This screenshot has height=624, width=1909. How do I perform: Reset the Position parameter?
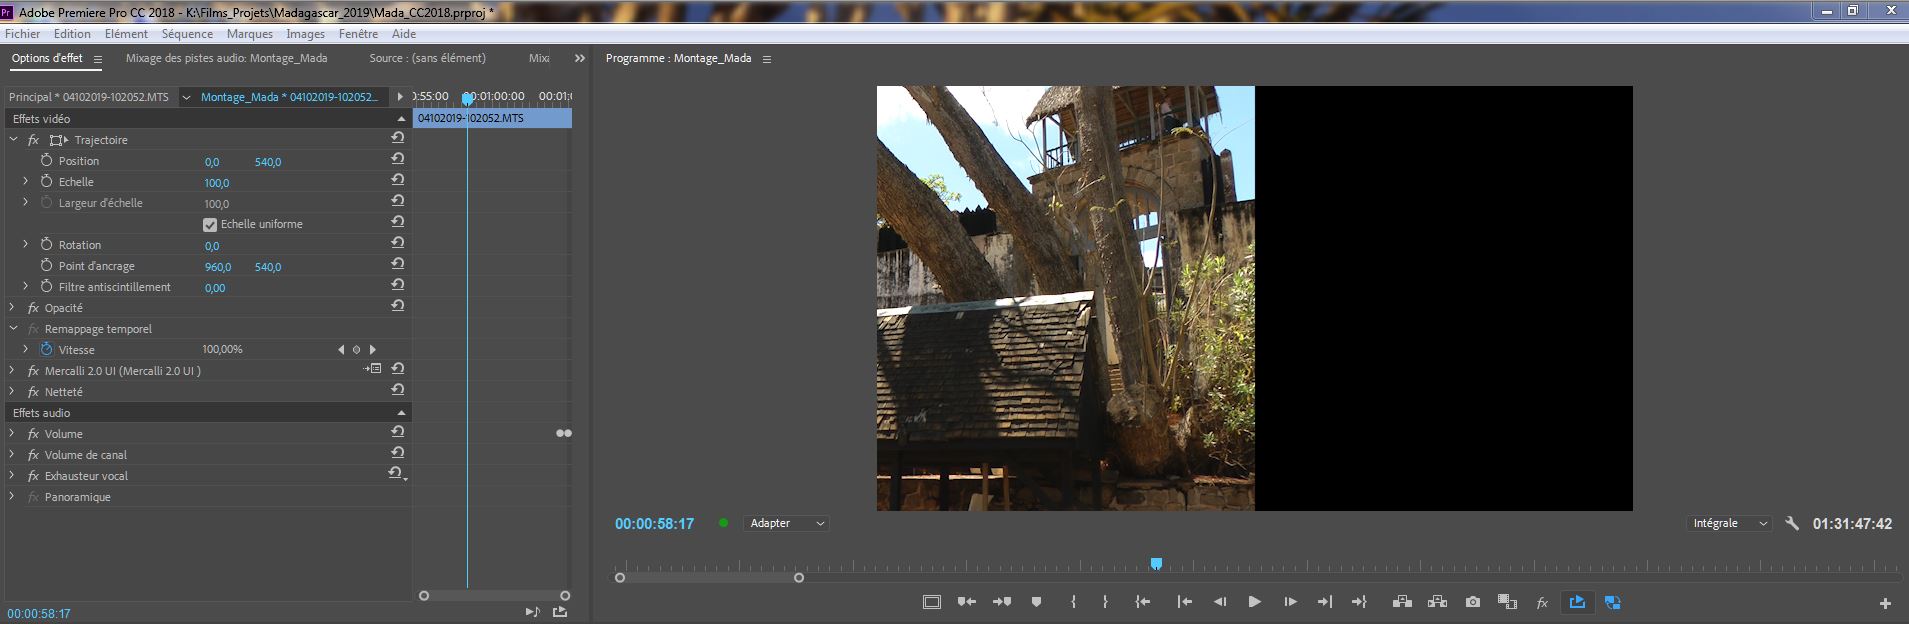click(x=397, y=160)
